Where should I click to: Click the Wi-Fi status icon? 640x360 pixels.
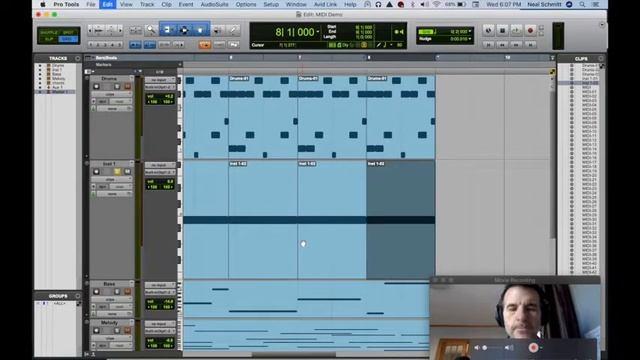point(436,4)
